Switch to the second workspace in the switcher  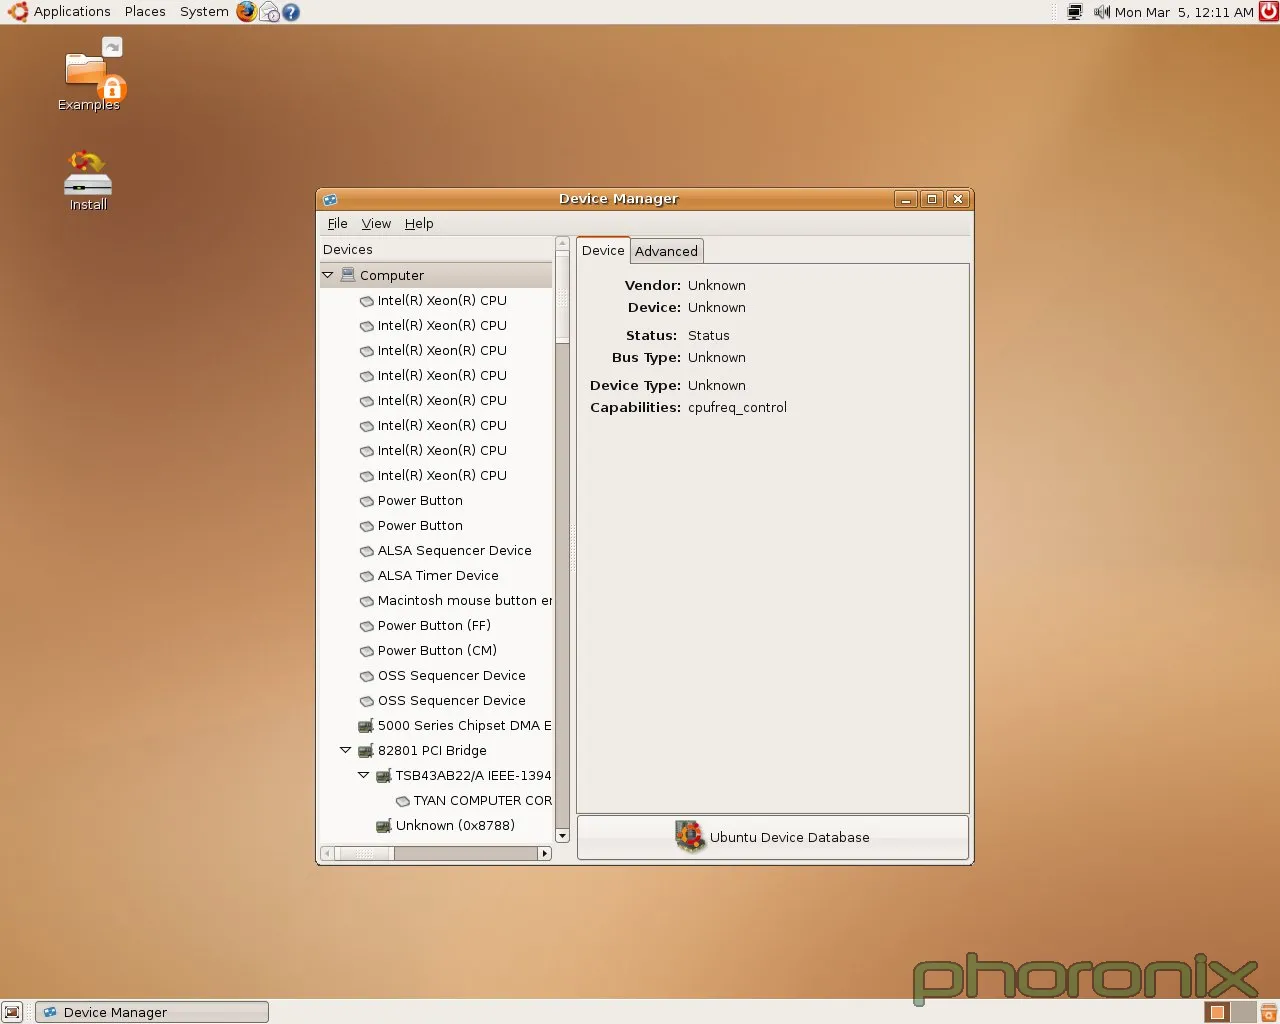[1242, 1012]
